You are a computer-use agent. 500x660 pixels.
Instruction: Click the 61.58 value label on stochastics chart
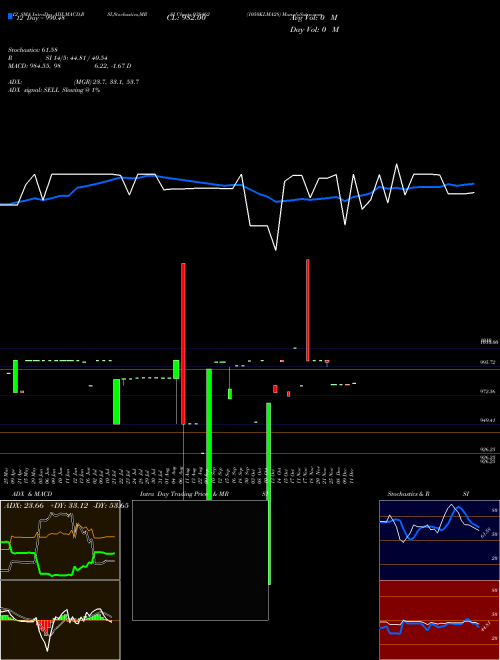pos(486,533)
